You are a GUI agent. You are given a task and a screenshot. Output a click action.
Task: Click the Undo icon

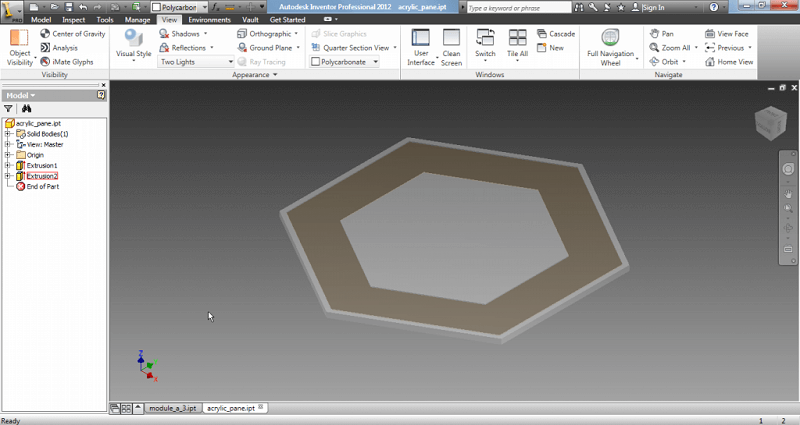[83, 7]
